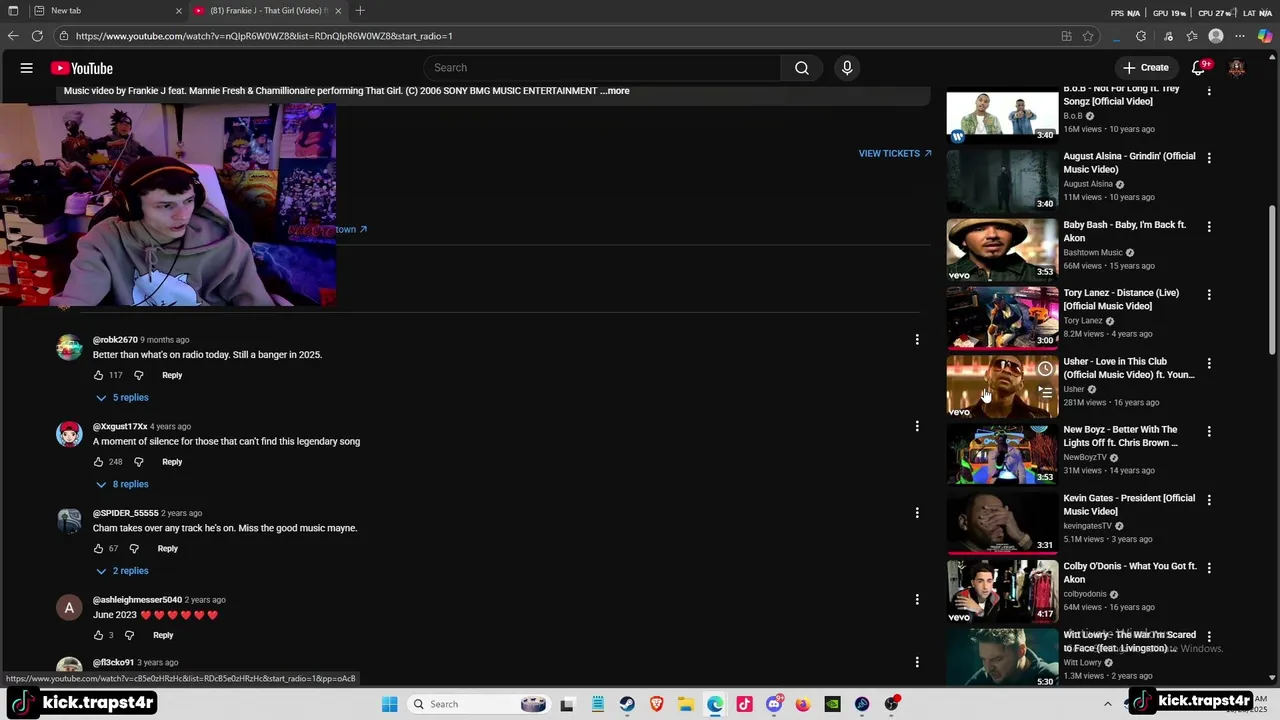Open Brave browser from taskbar
1280x720 pixels.
(656, 704)
